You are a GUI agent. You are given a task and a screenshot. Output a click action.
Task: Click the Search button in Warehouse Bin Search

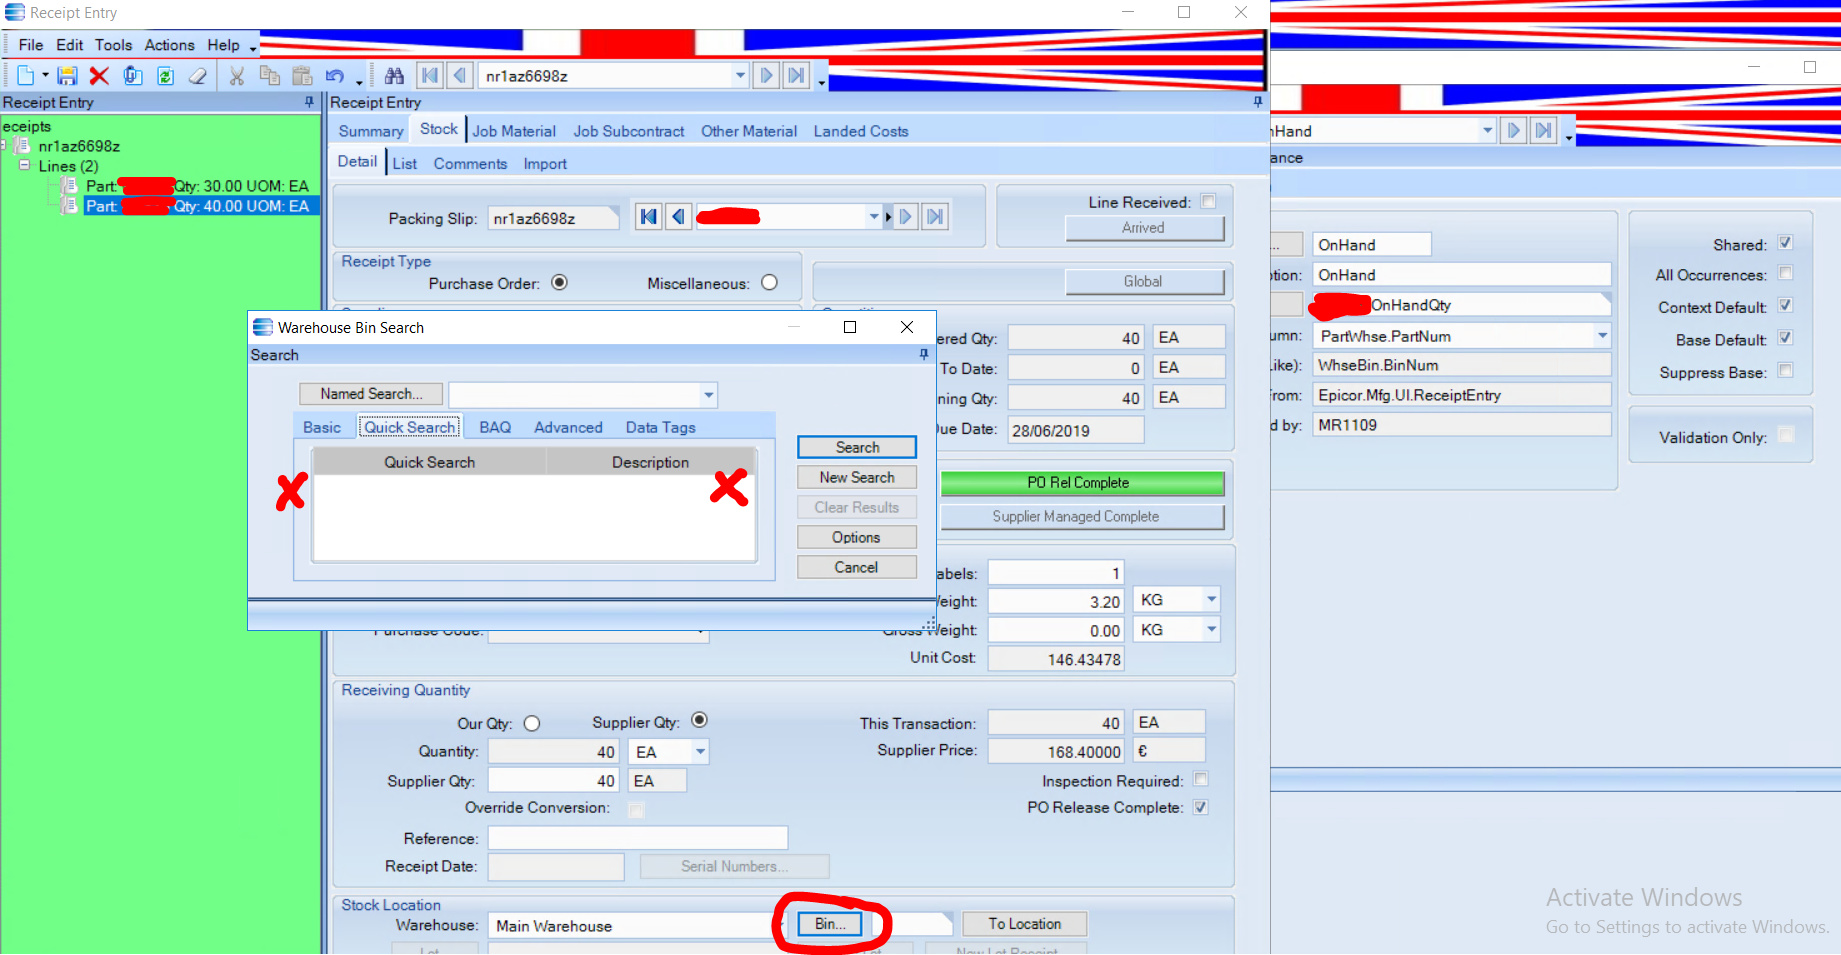click(x=857, y=447)
